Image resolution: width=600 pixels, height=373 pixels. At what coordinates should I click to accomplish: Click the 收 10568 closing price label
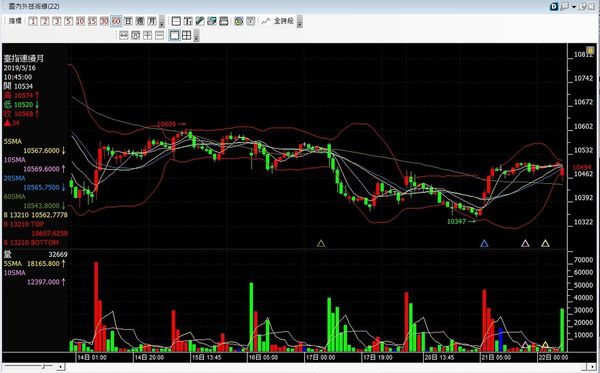(21, 114)
